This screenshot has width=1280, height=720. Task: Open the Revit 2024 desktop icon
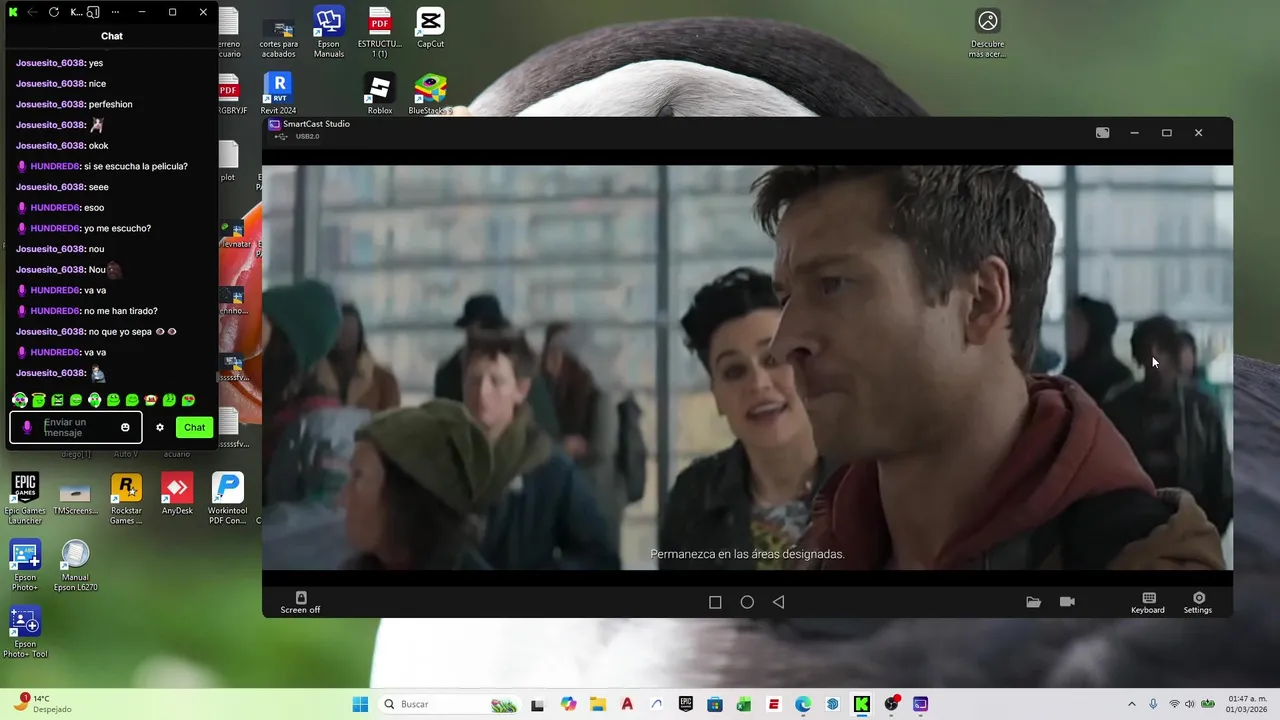click(278, 95)
